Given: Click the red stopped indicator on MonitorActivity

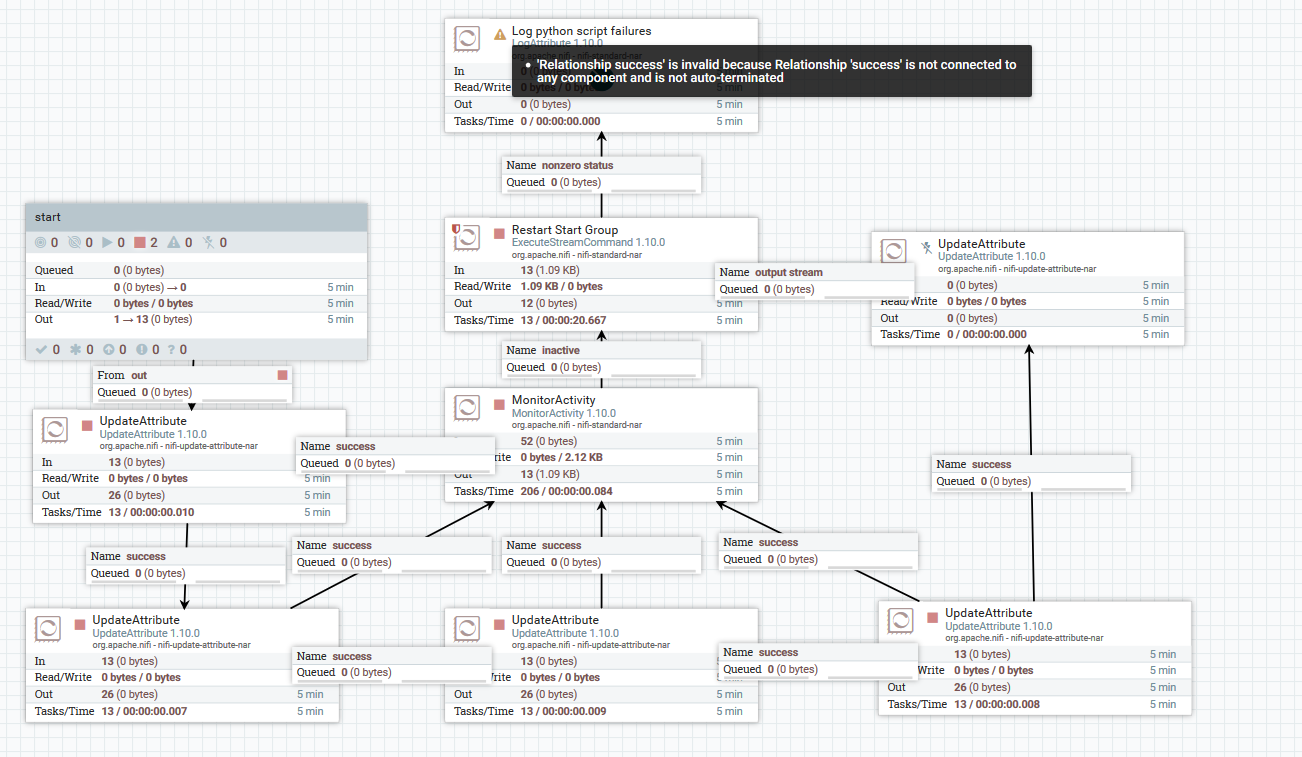Looking at the screenshot, I should pos(500,405).
